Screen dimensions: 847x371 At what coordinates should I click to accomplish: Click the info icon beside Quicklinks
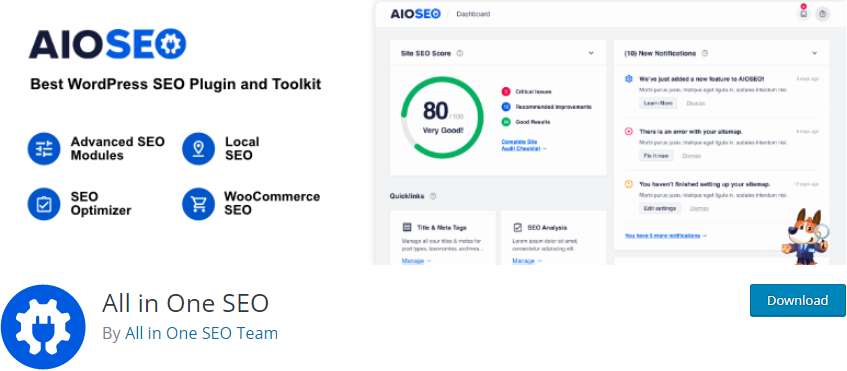433,196
